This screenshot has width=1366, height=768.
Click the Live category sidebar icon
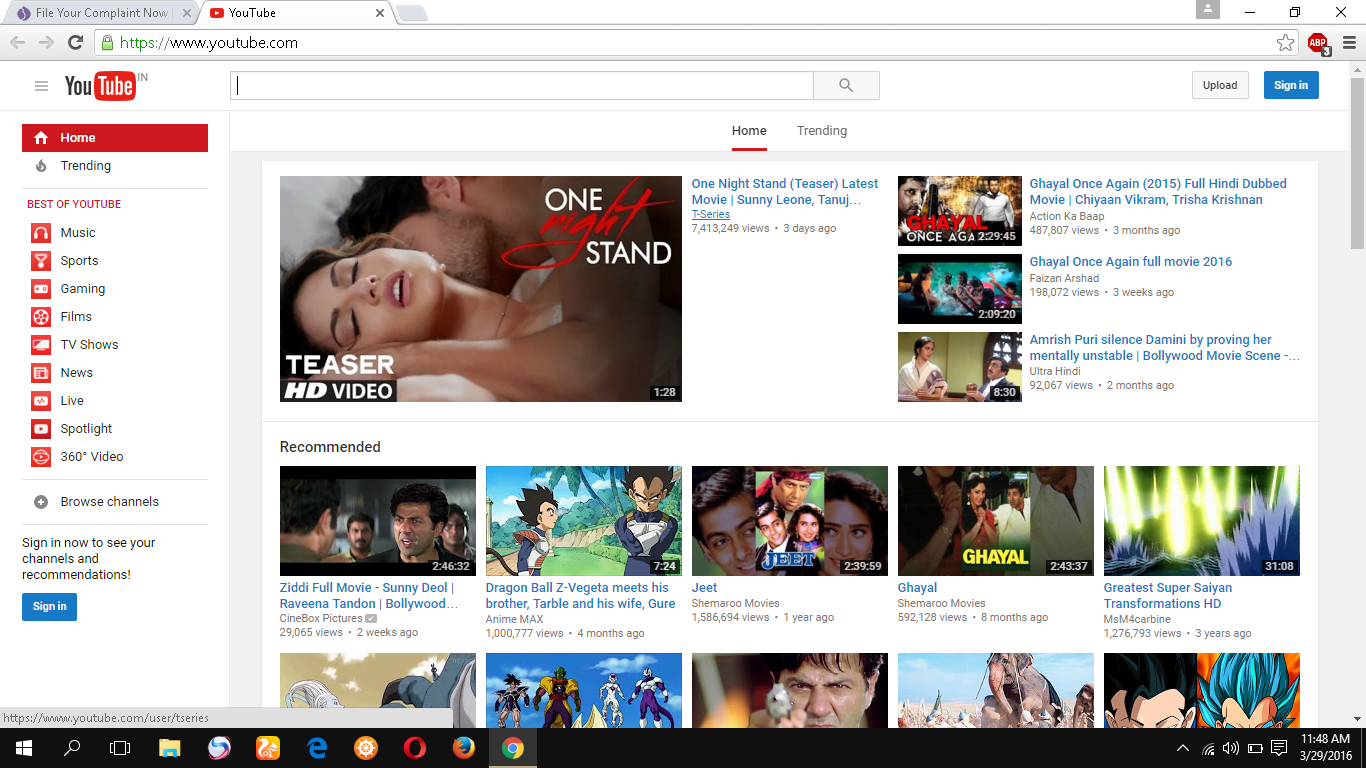pyautogui.click(x=41, y=401)
